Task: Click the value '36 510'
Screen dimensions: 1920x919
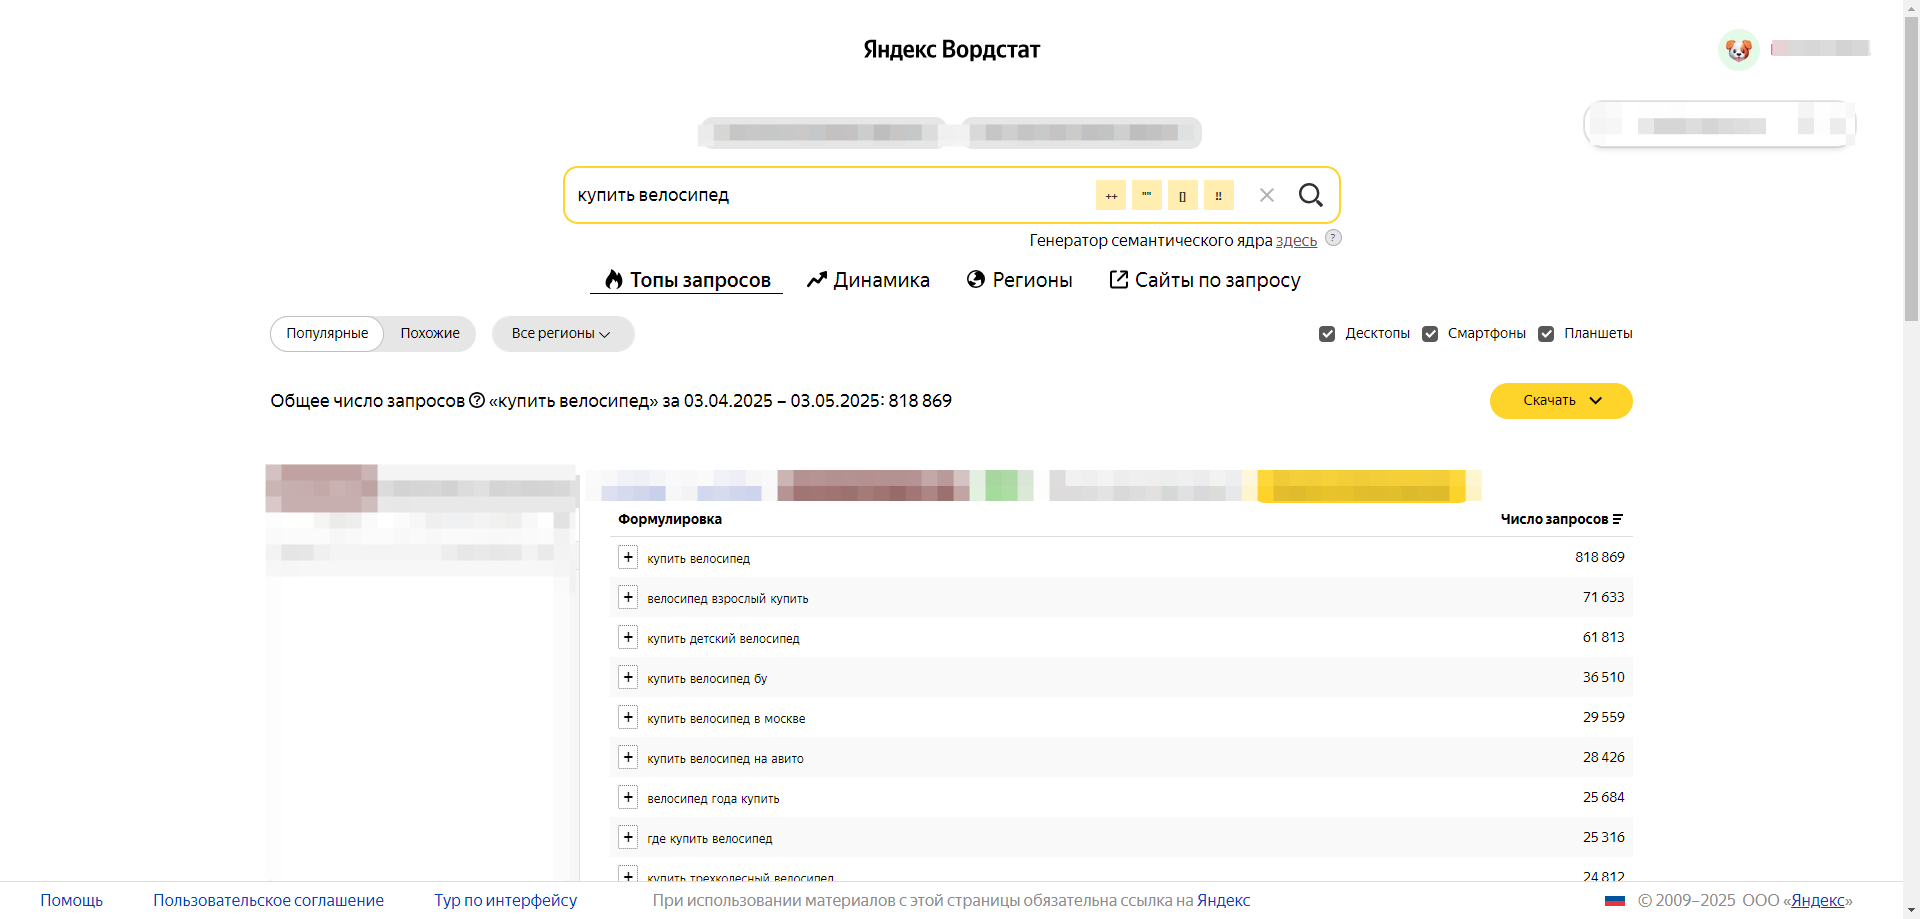Action: click(x=1603, y=677)
